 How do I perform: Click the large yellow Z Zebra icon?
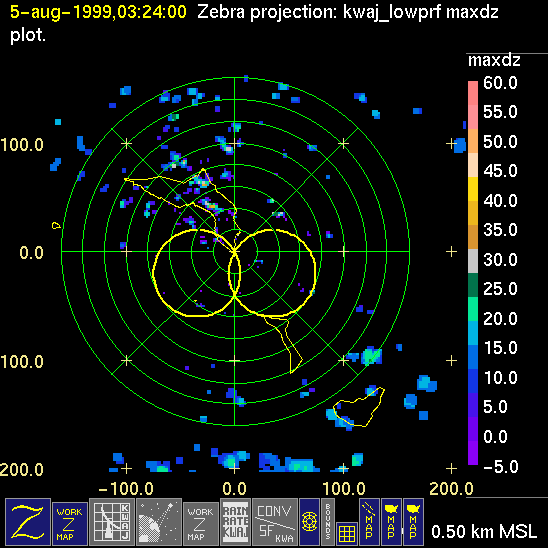click(28, 522)
